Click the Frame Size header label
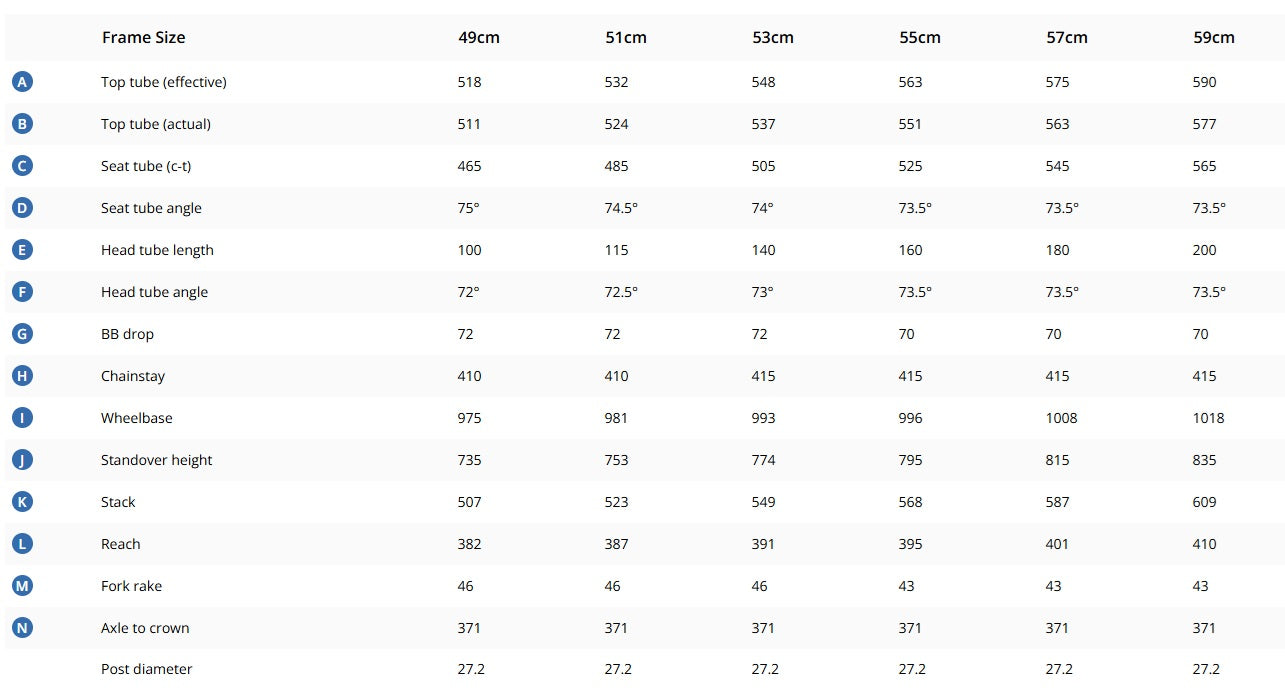This screenshot has width=1285, height=694. [143, 38]
